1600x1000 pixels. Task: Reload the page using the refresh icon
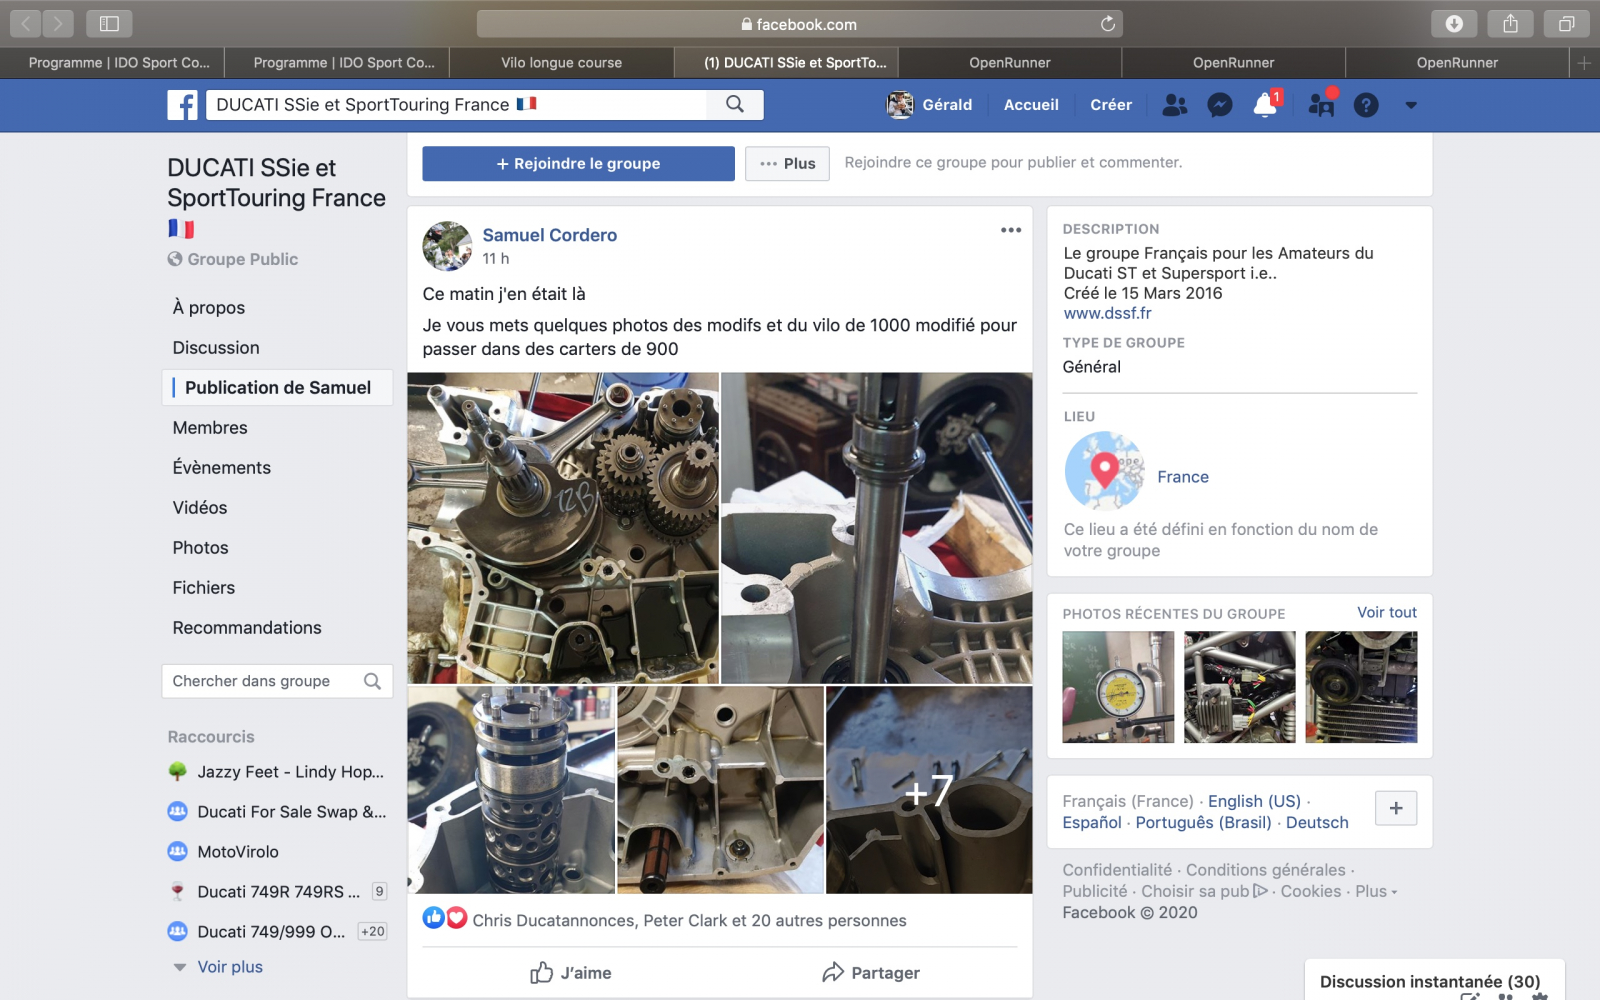[x=1107, y=24]
